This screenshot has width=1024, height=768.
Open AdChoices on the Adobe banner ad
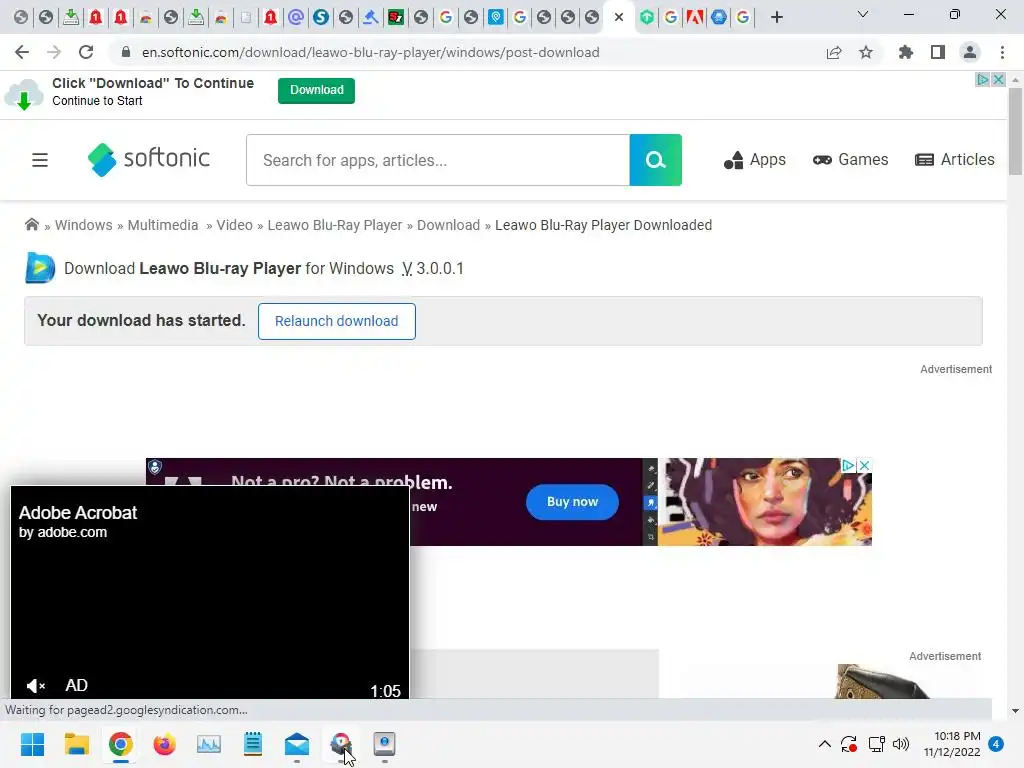coord(848,465)
